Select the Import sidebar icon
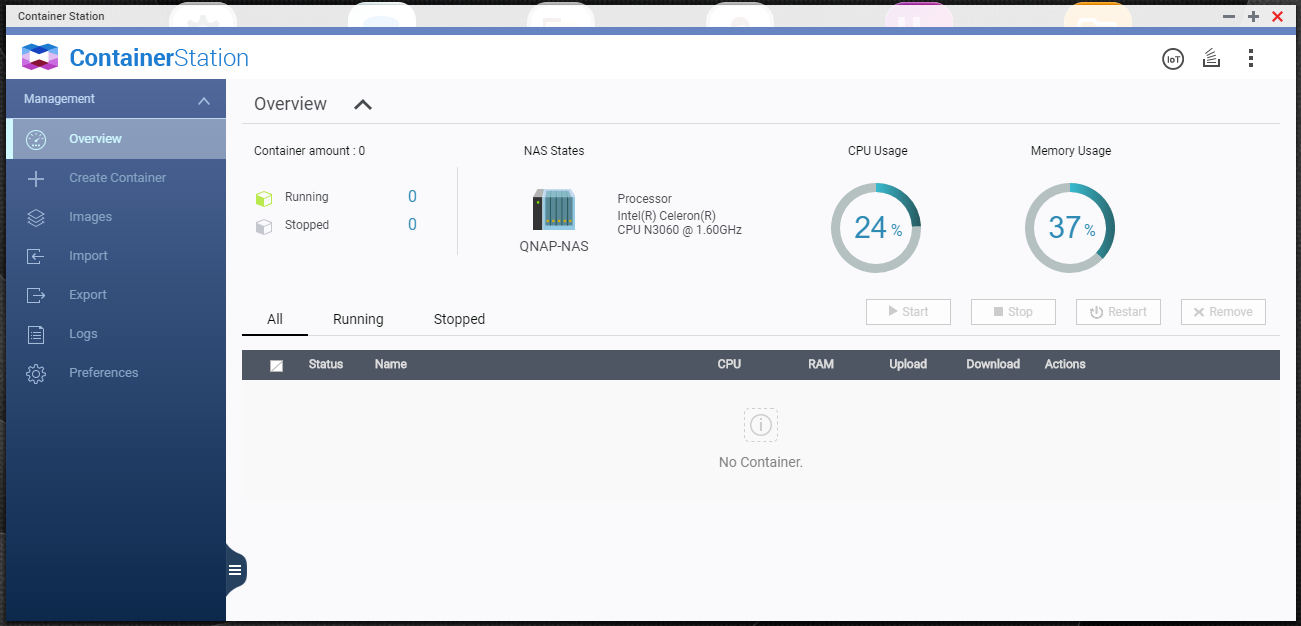Viewport: 1301px width, 626px height. [36, 256]
